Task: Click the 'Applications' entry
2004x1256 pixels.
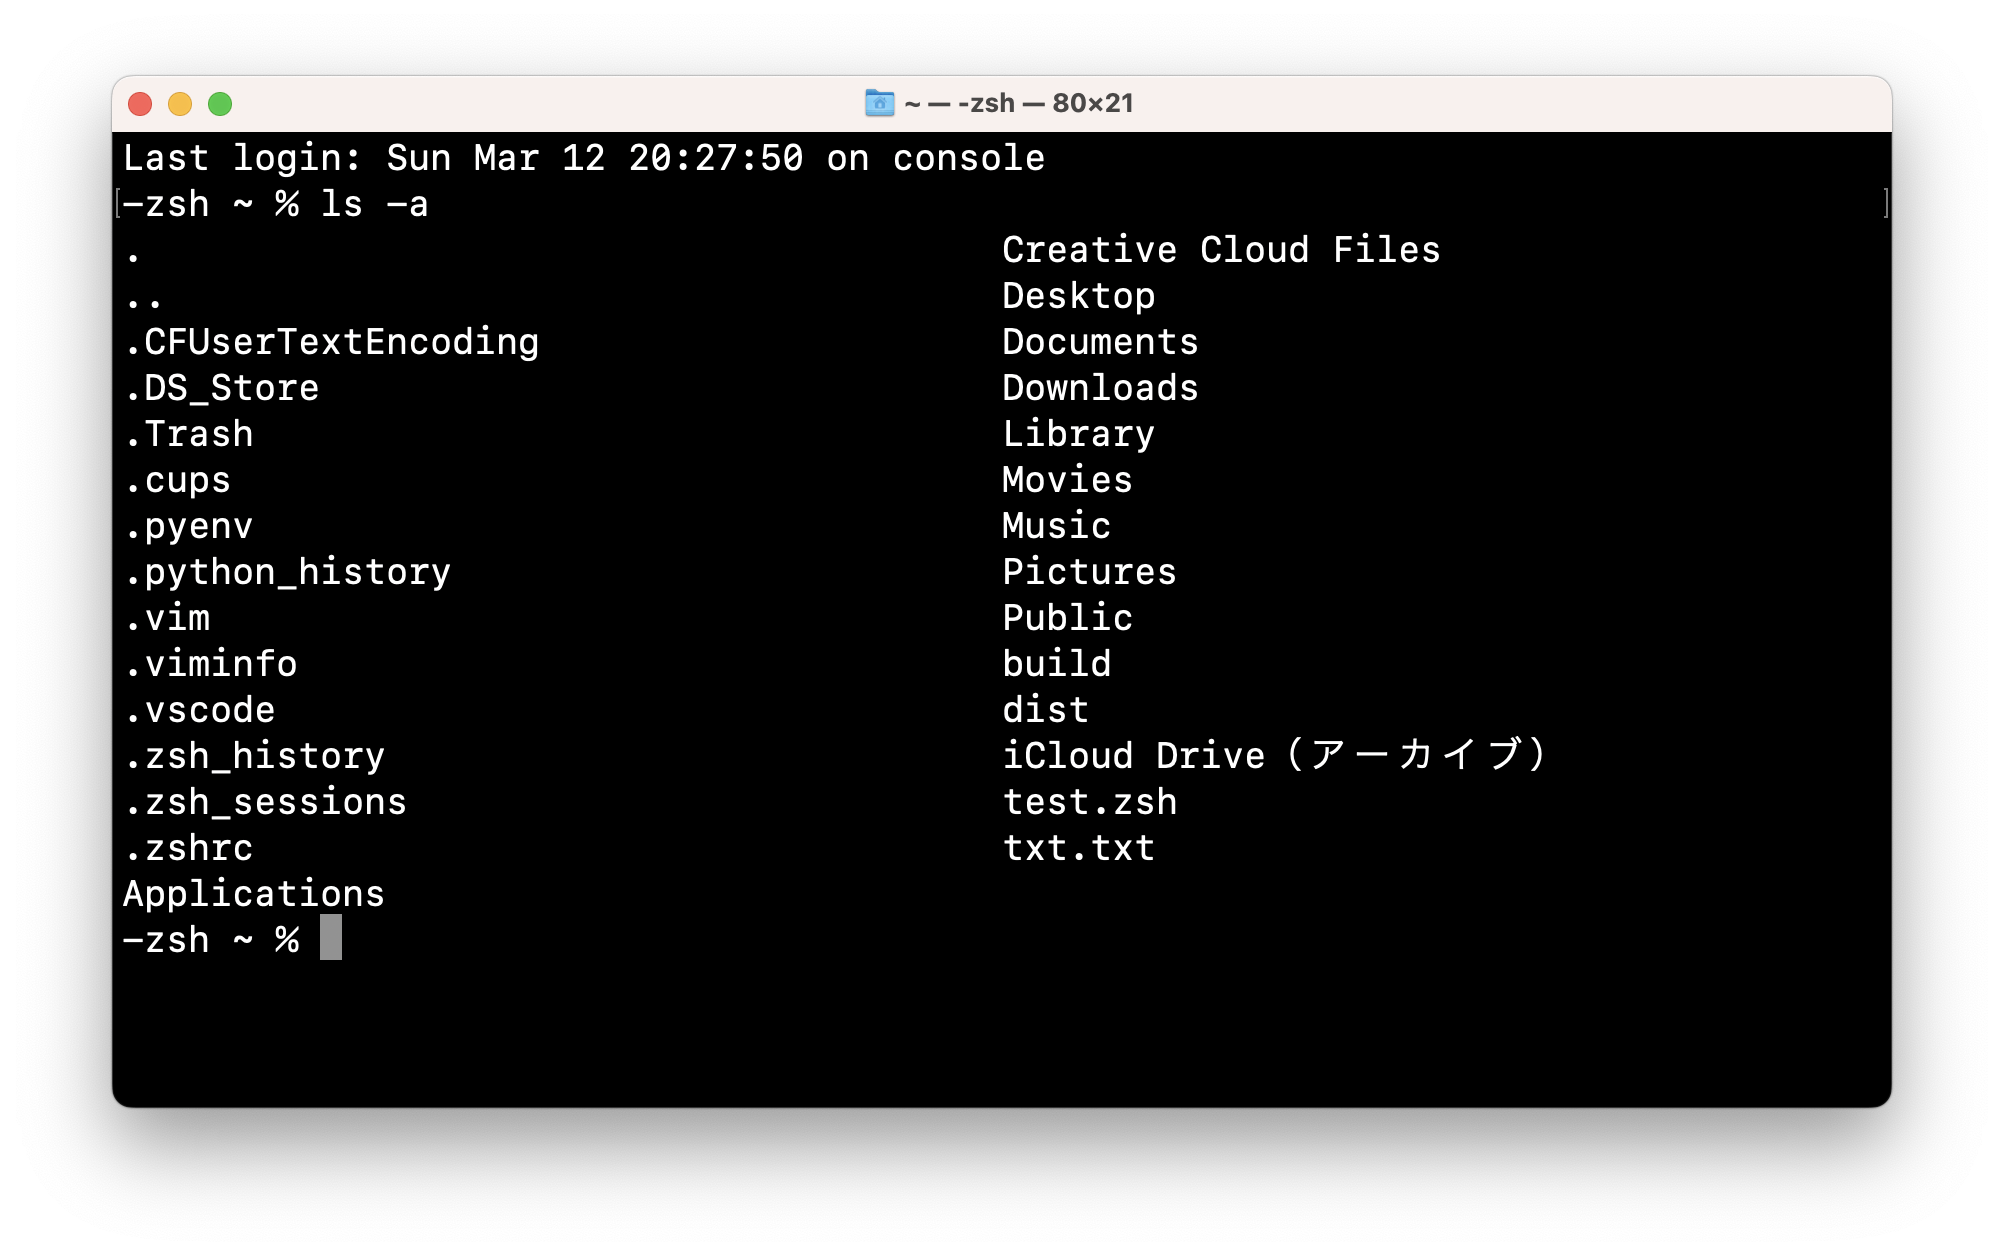Action: [x=254, y=894]
